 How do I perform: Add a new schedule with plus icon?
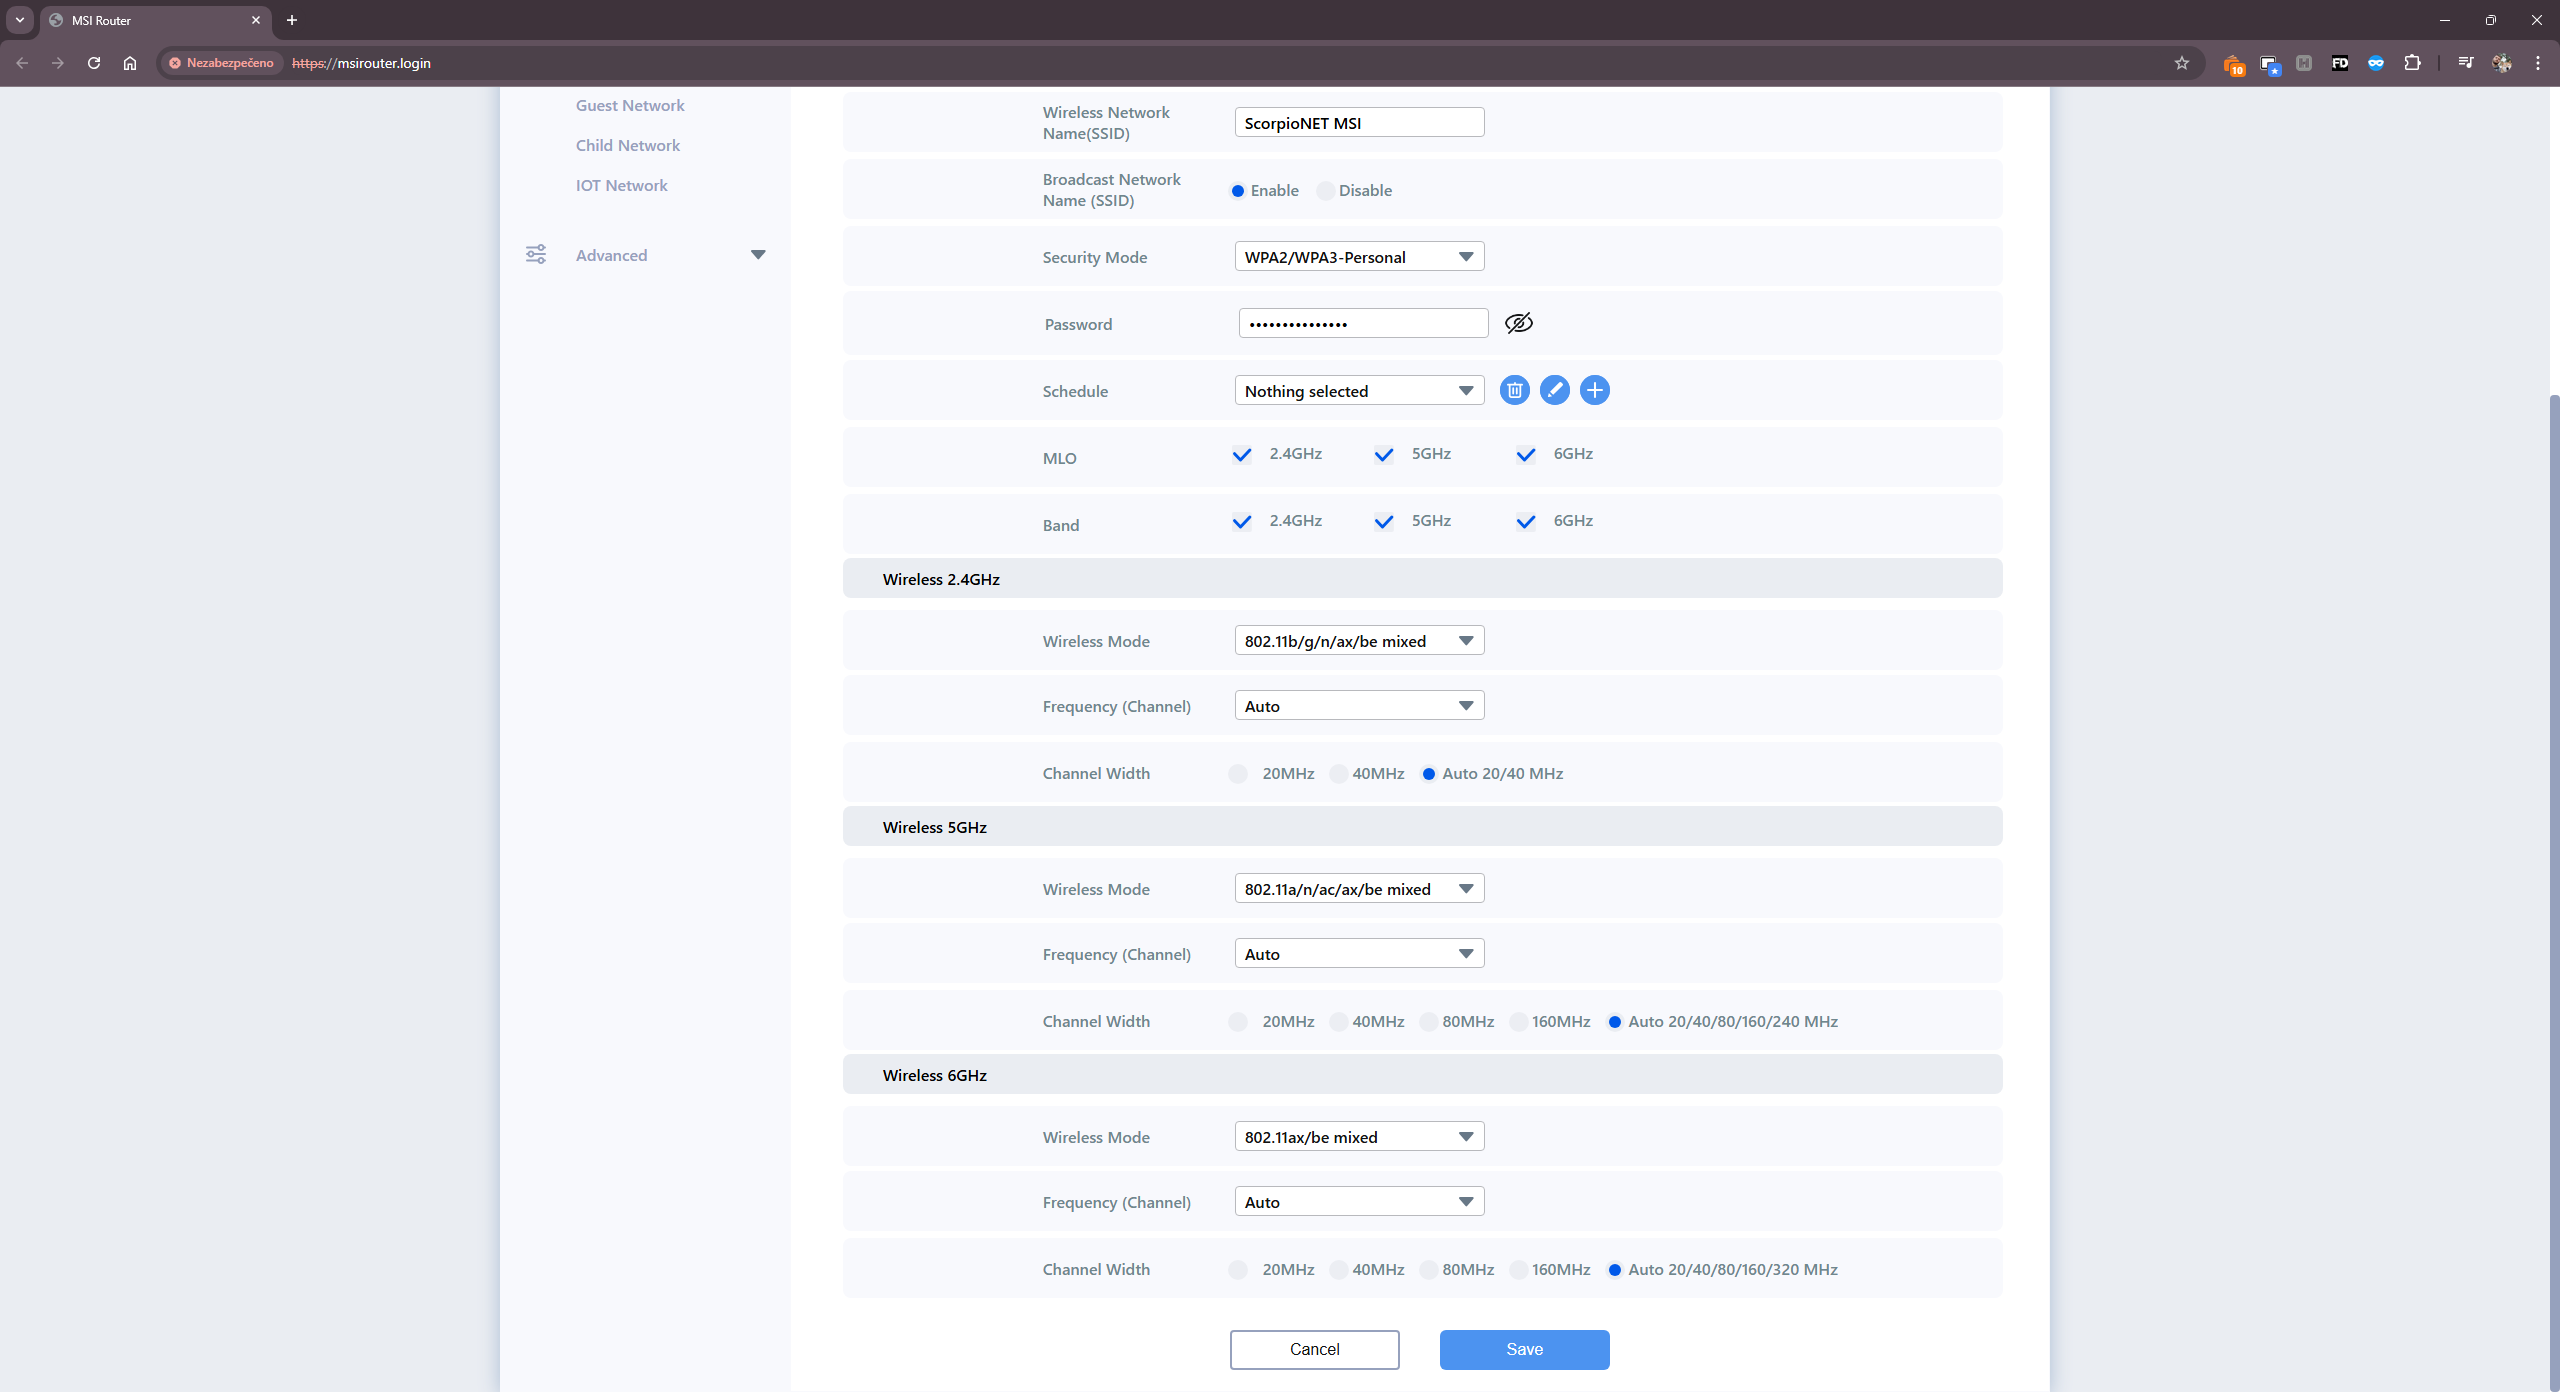(x=1594, y=390)
